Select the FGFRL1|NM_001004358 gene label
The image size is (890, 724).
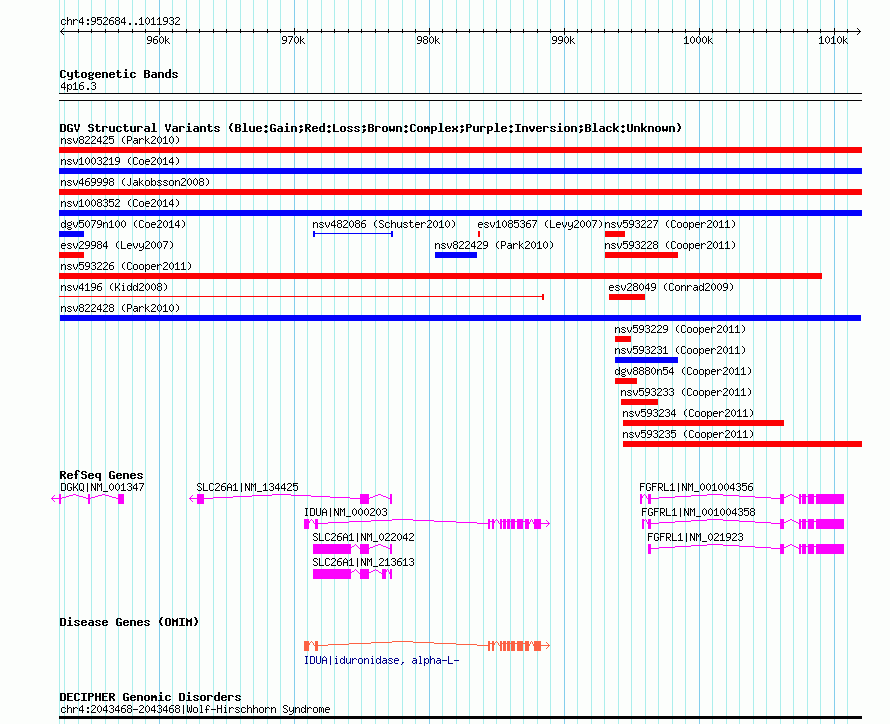(698, 512)
